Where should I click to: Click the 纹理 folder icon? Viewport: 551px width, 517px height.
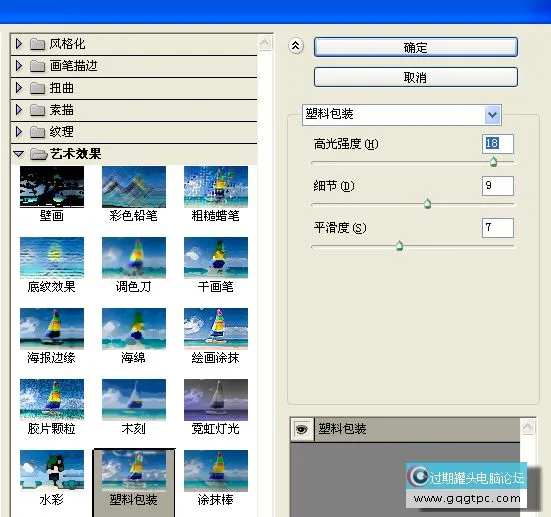click(x=37, y=132)
